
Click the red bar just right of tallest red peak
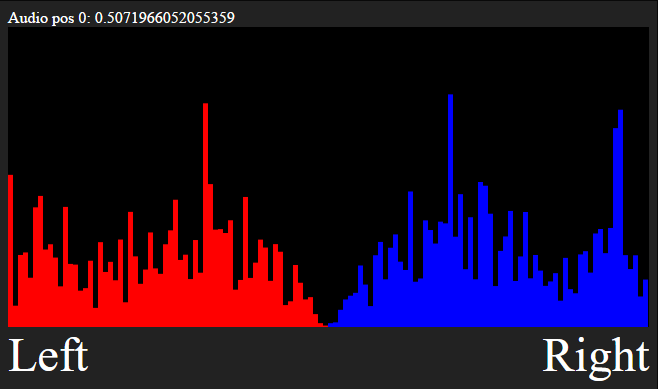pyautogui.click(x=210, y=255)
